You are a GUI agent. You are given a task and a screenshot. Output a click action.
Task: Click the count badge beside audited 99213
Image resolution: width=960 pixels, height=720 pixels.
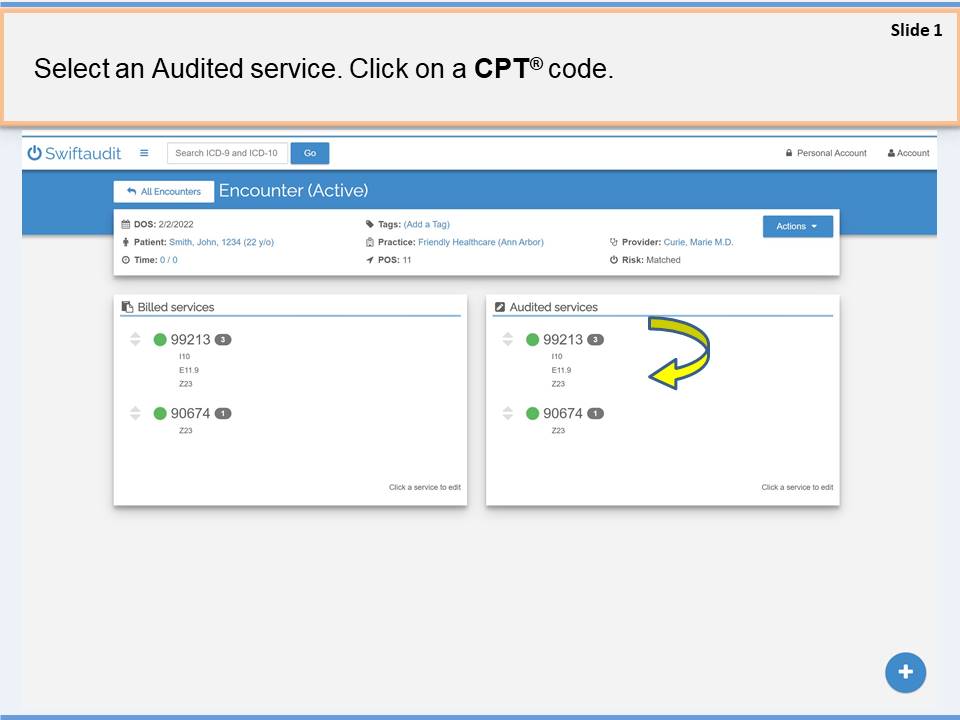595,340
